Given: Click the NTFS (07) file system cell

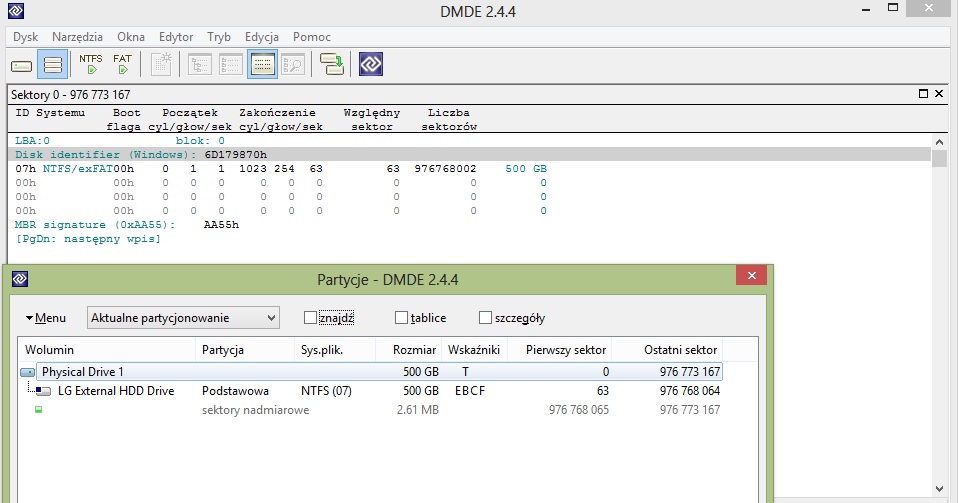Looking at the screenshot, I should tap(326, 391).
